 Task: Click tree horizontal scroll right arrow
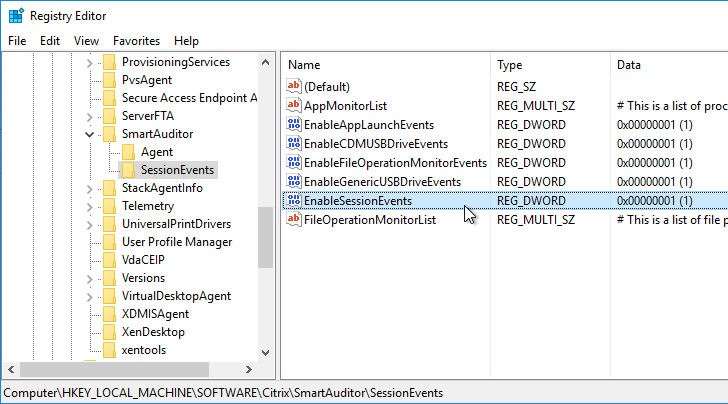[249, 370]
